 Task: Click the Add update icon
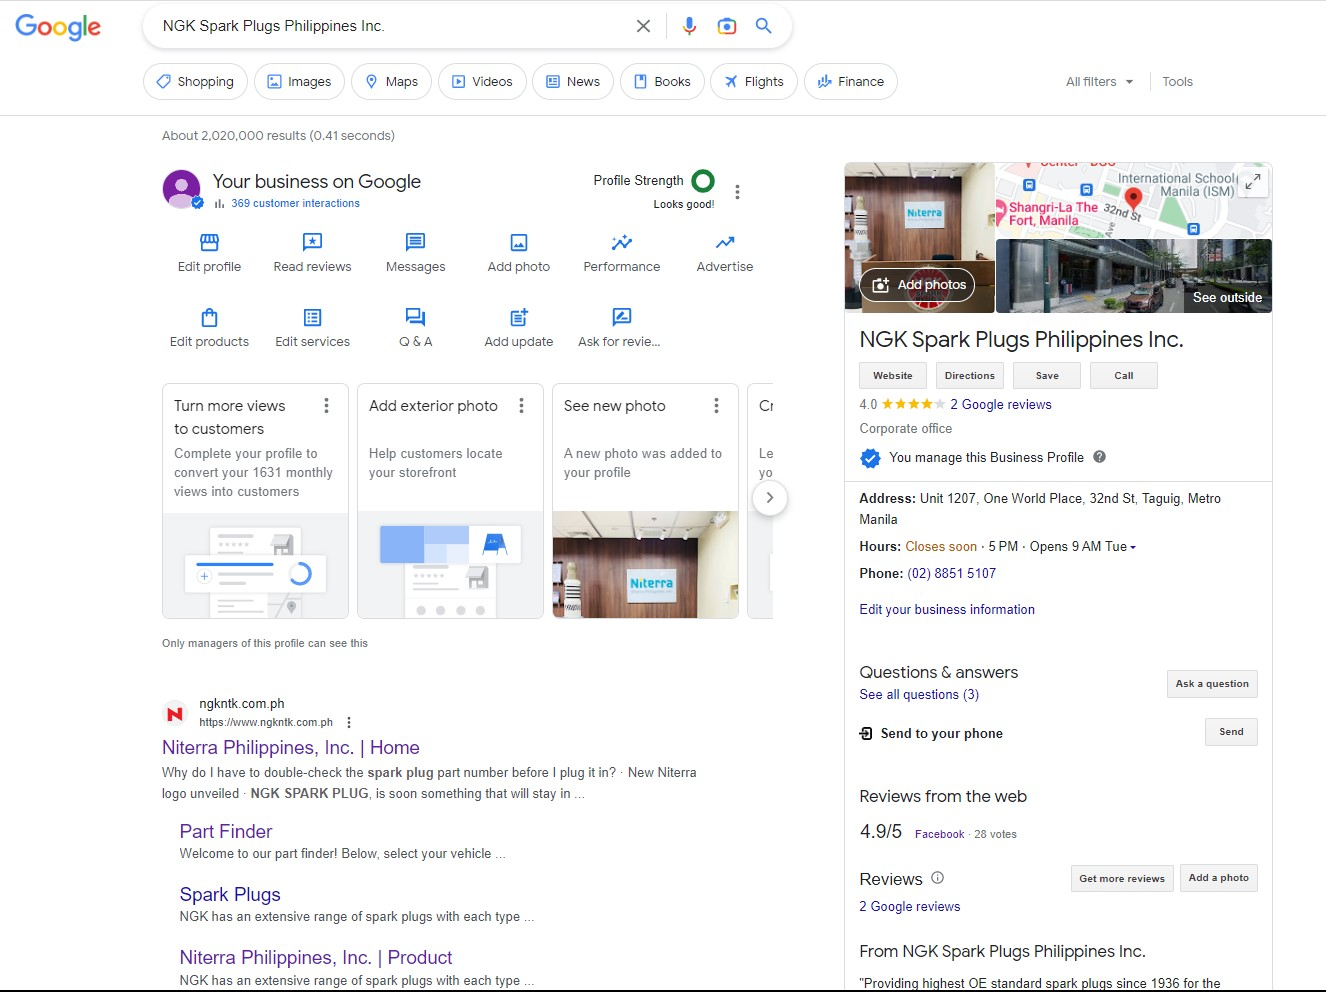tap(519, 317)
